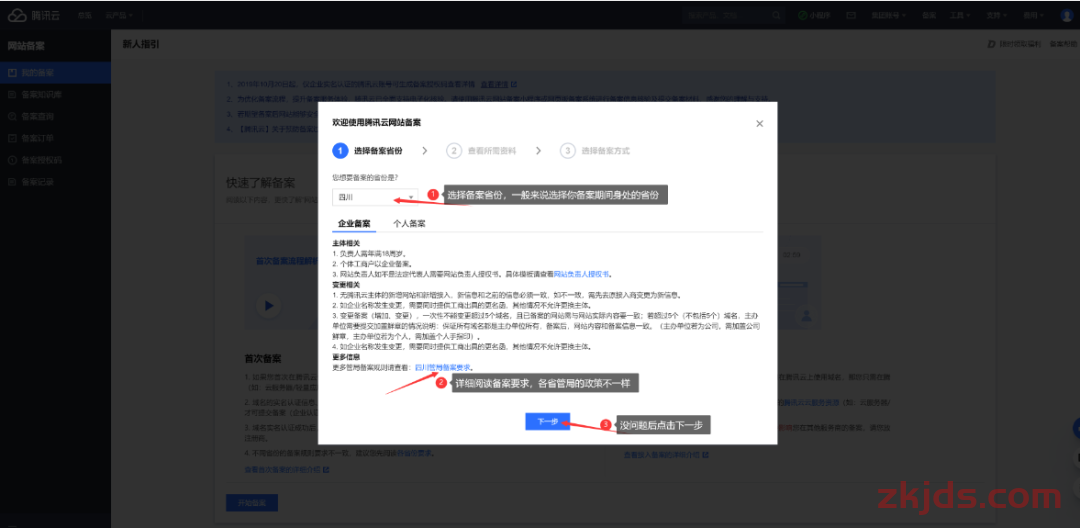
Task: Click the 快速了解备案 heading
Action: coord(260,183)
